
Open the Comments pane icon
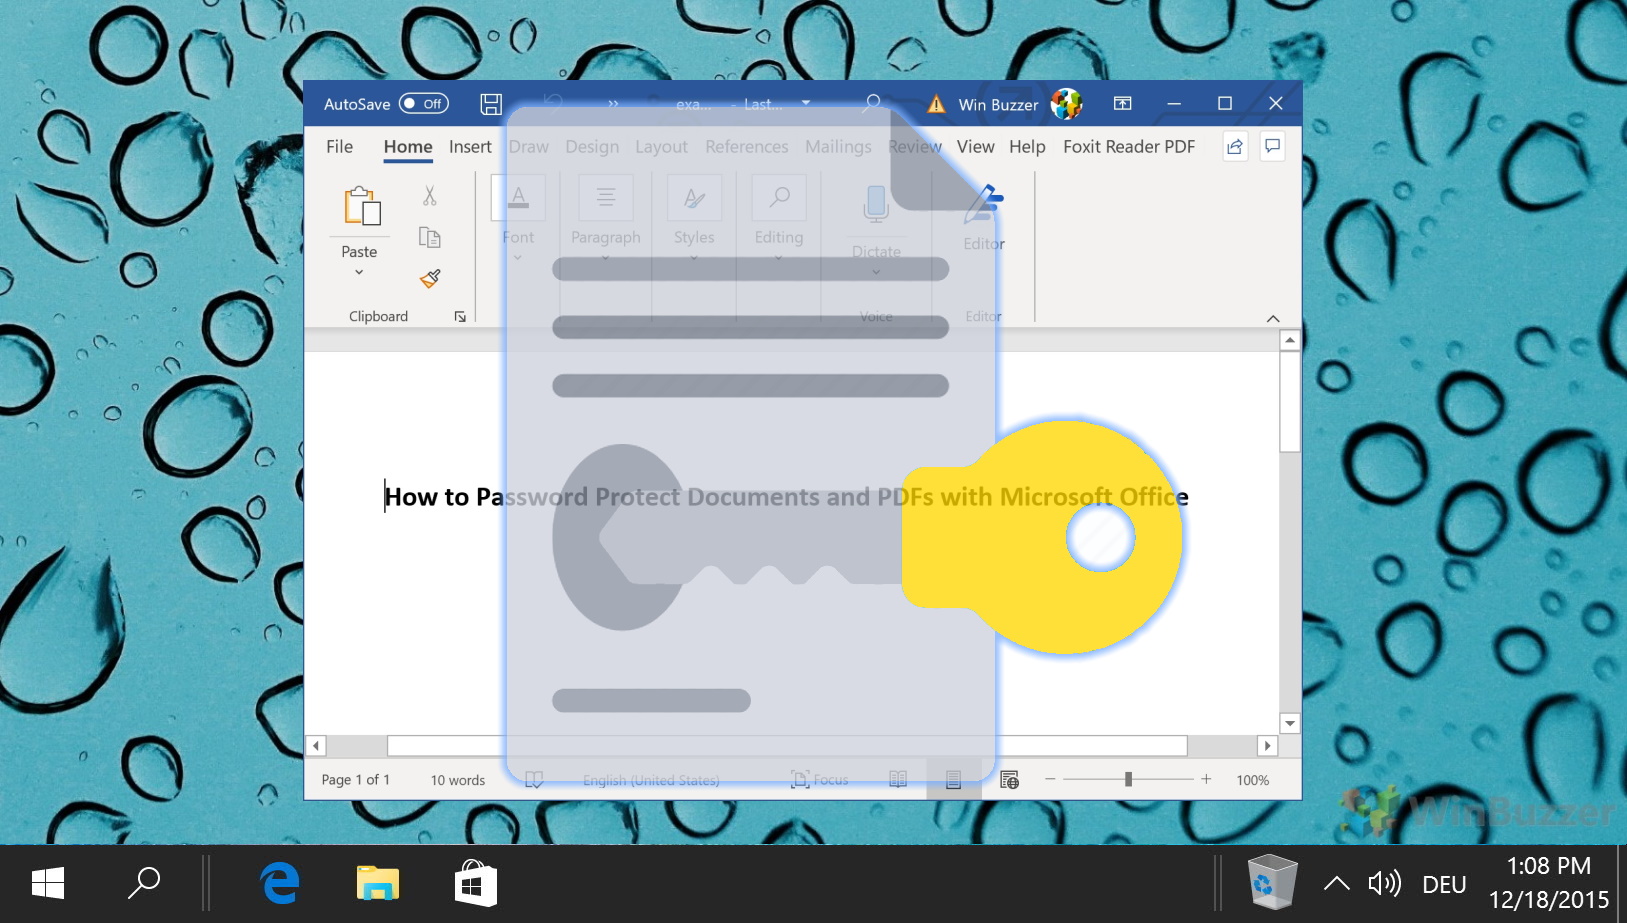1273,147
